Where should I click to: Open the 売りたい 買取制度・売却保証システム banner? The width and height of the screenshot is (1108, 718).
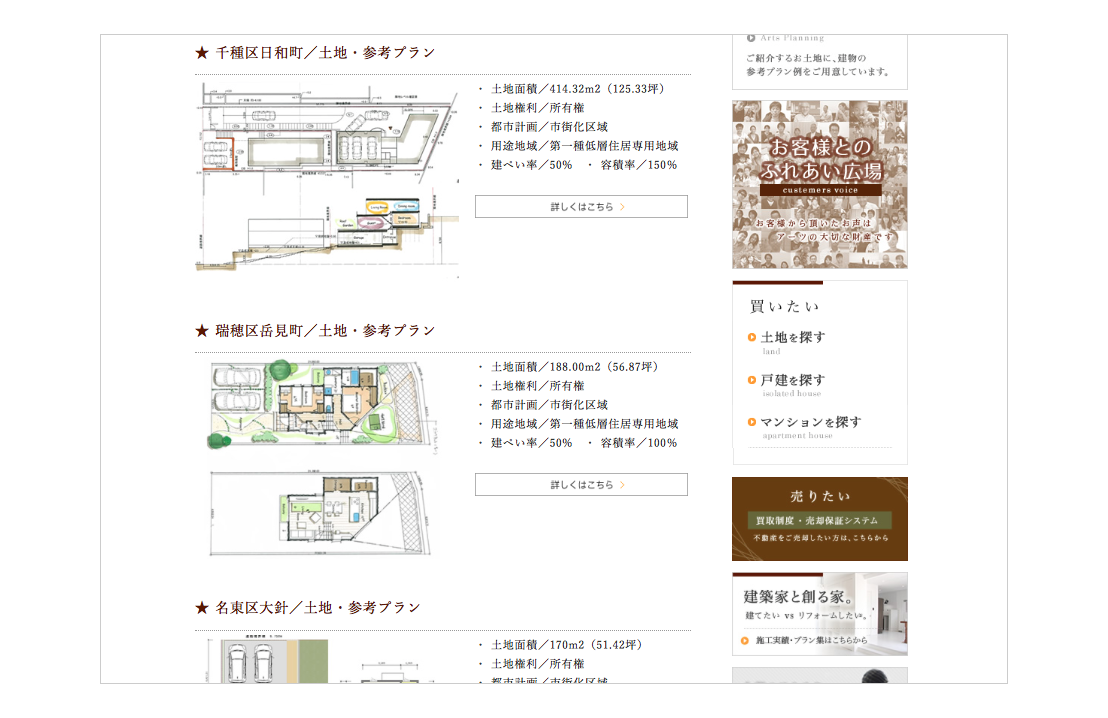tap(819, 519)
